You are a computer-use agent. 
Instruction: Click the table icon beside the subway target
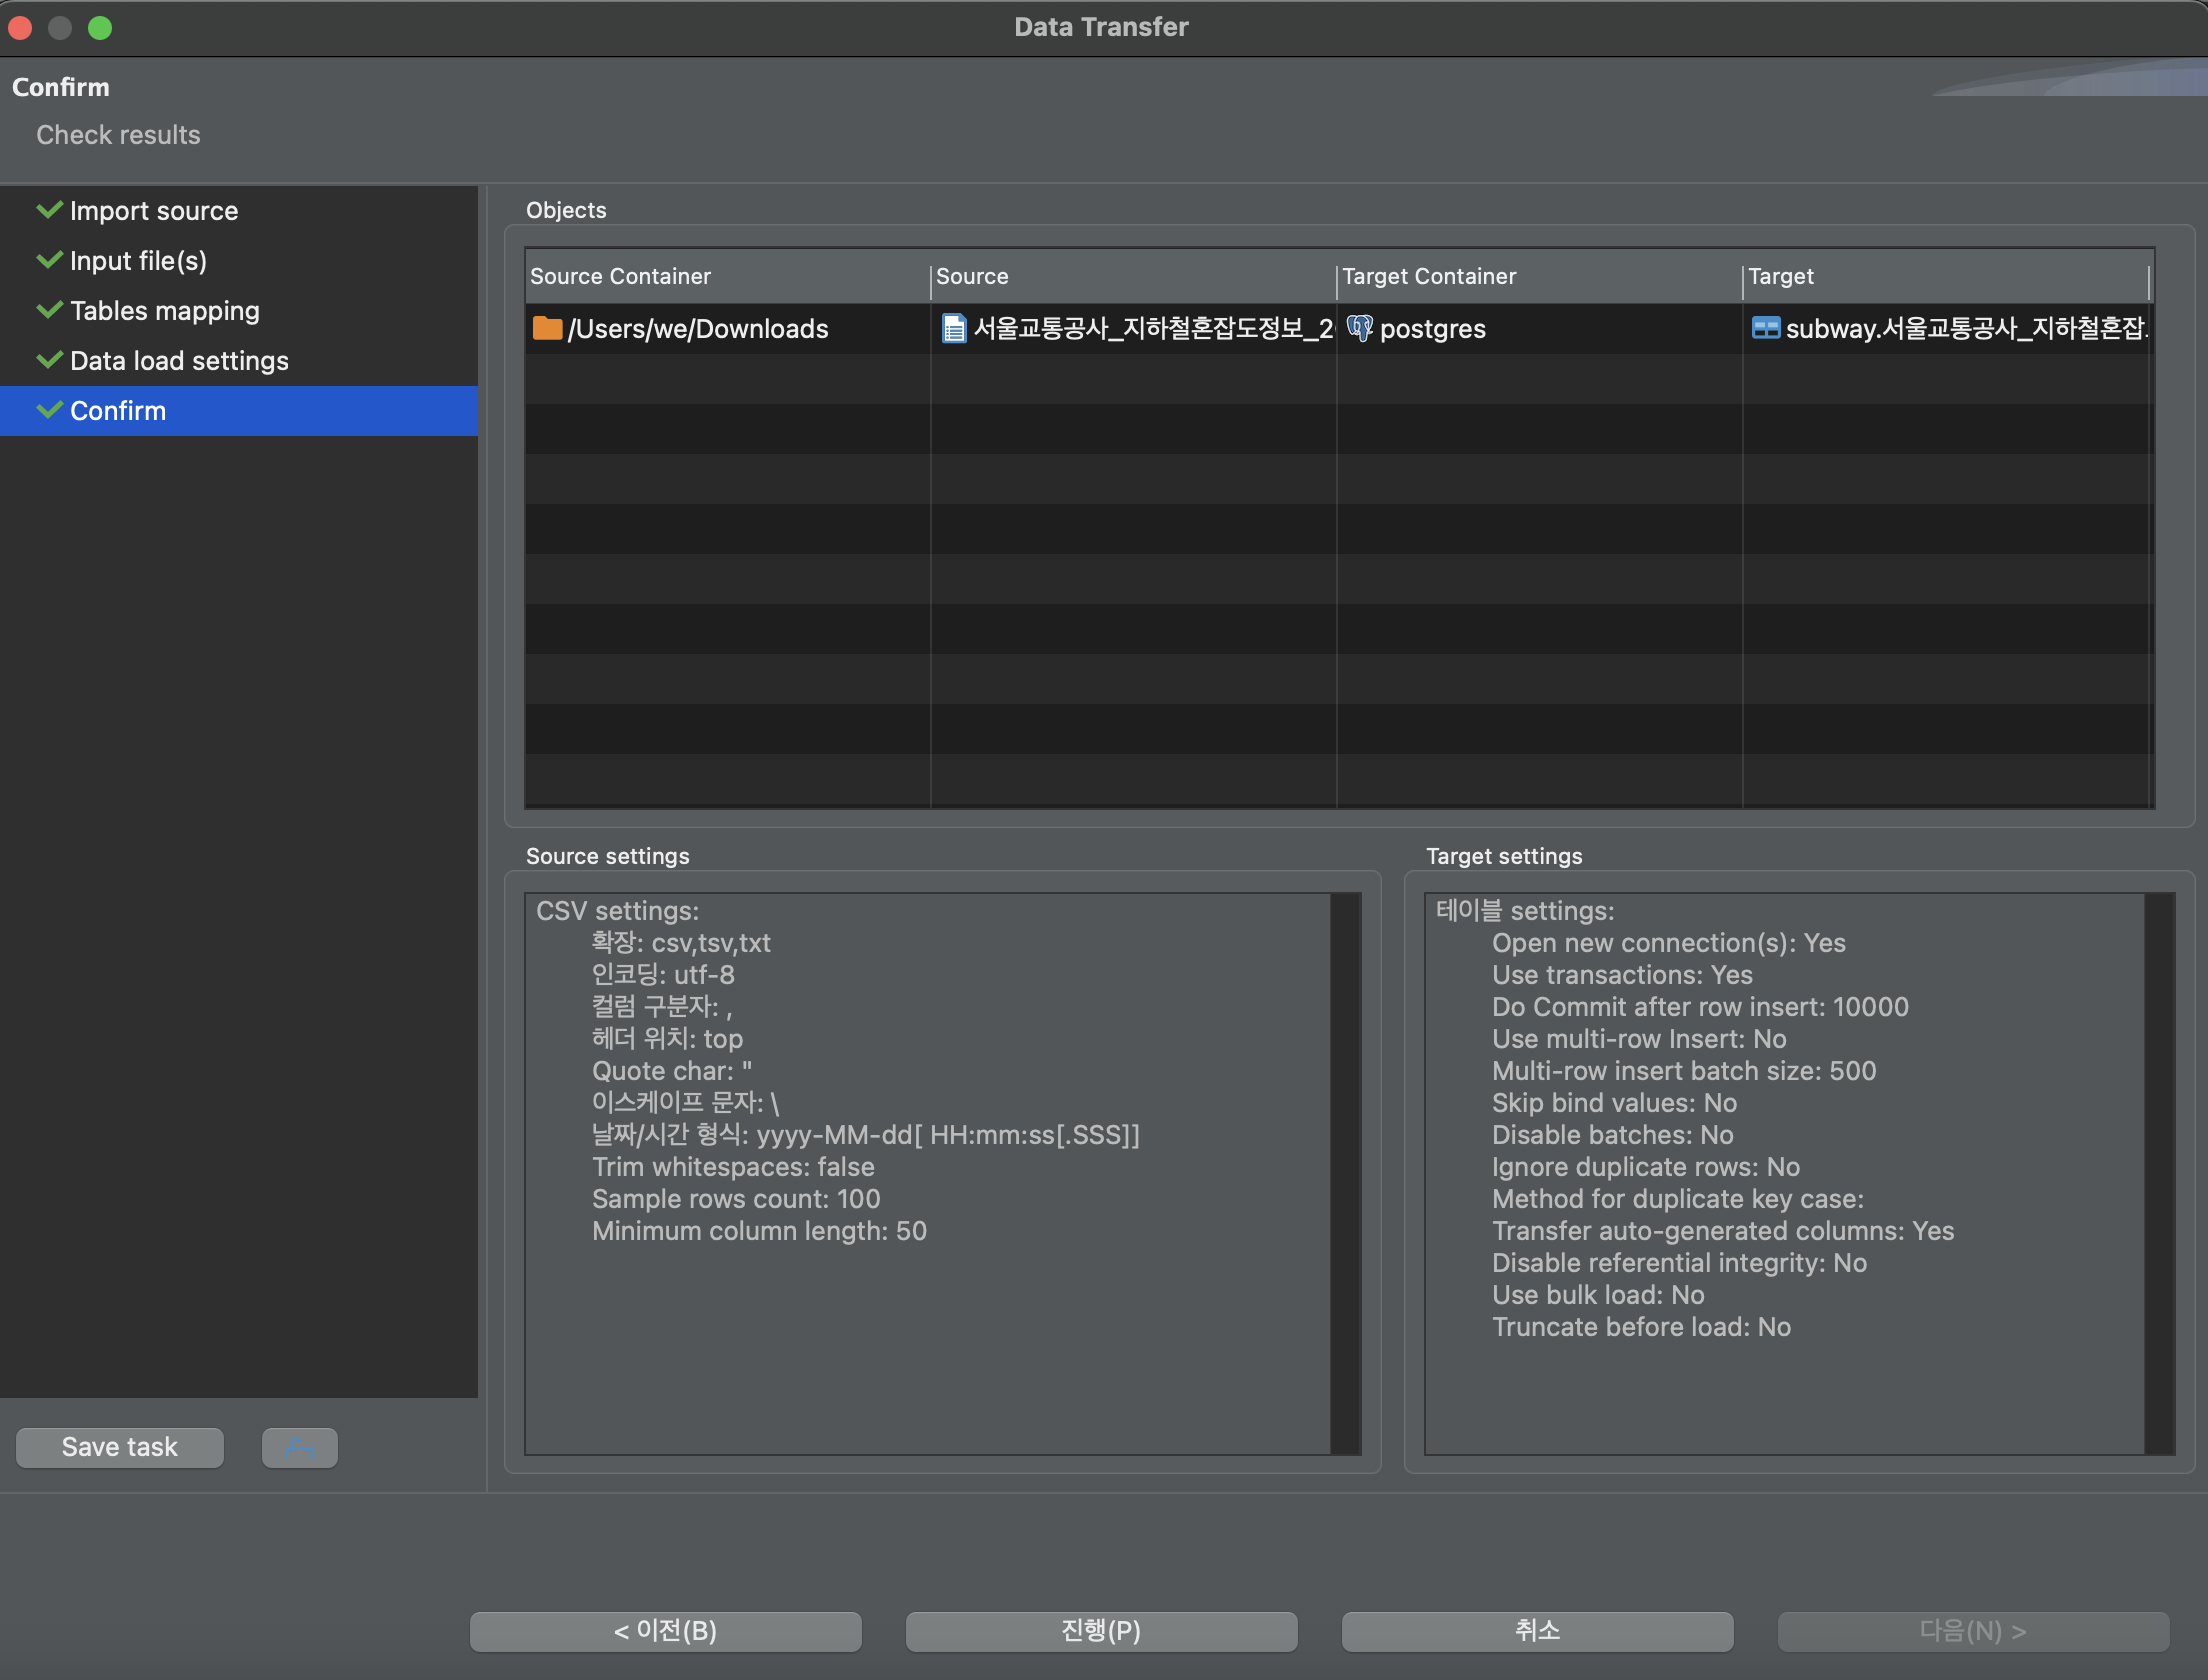click(1765, 328)
